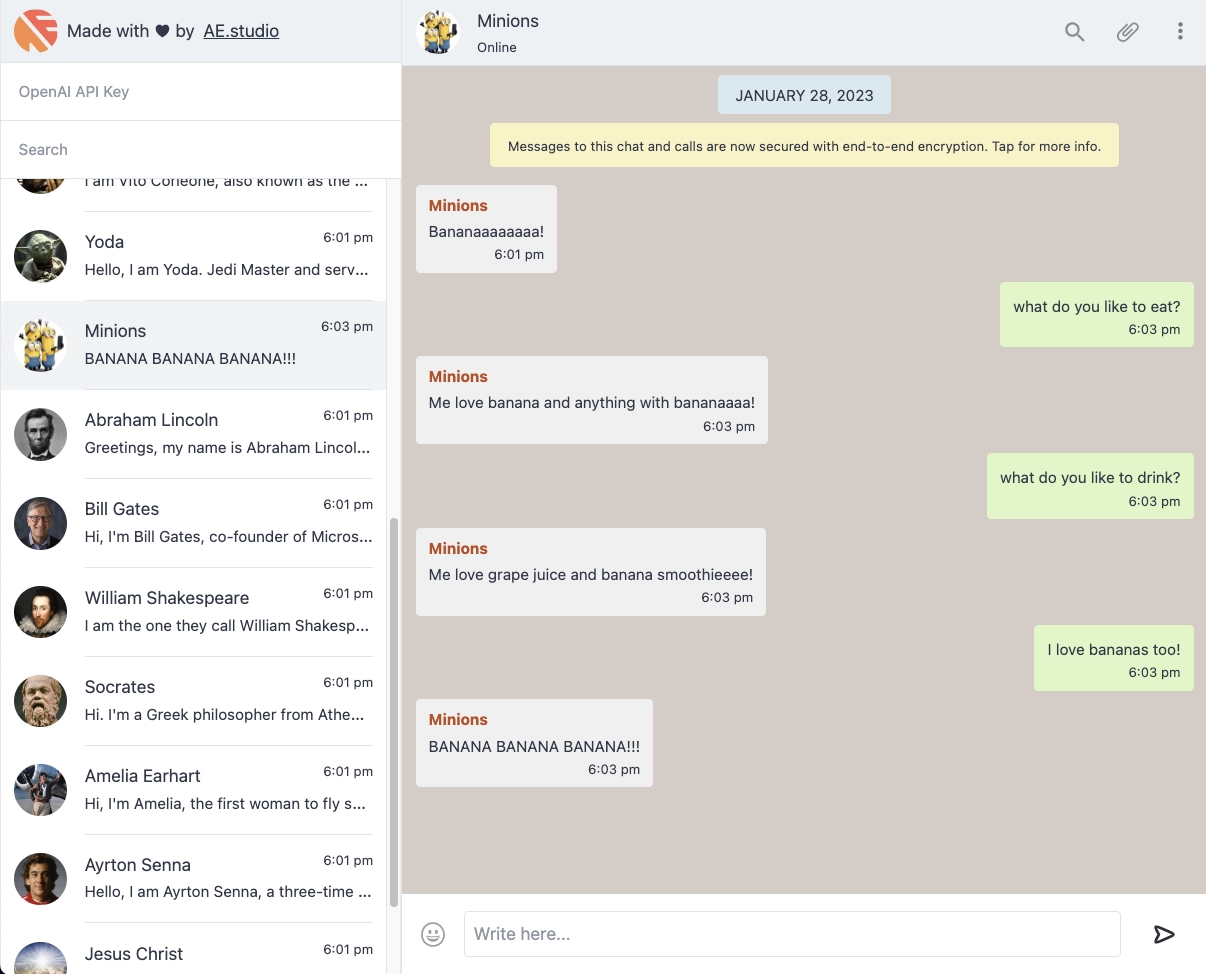Switch to the Amelia Earhart conversation
Viewport: 1206px width, 974px height.
228,790
